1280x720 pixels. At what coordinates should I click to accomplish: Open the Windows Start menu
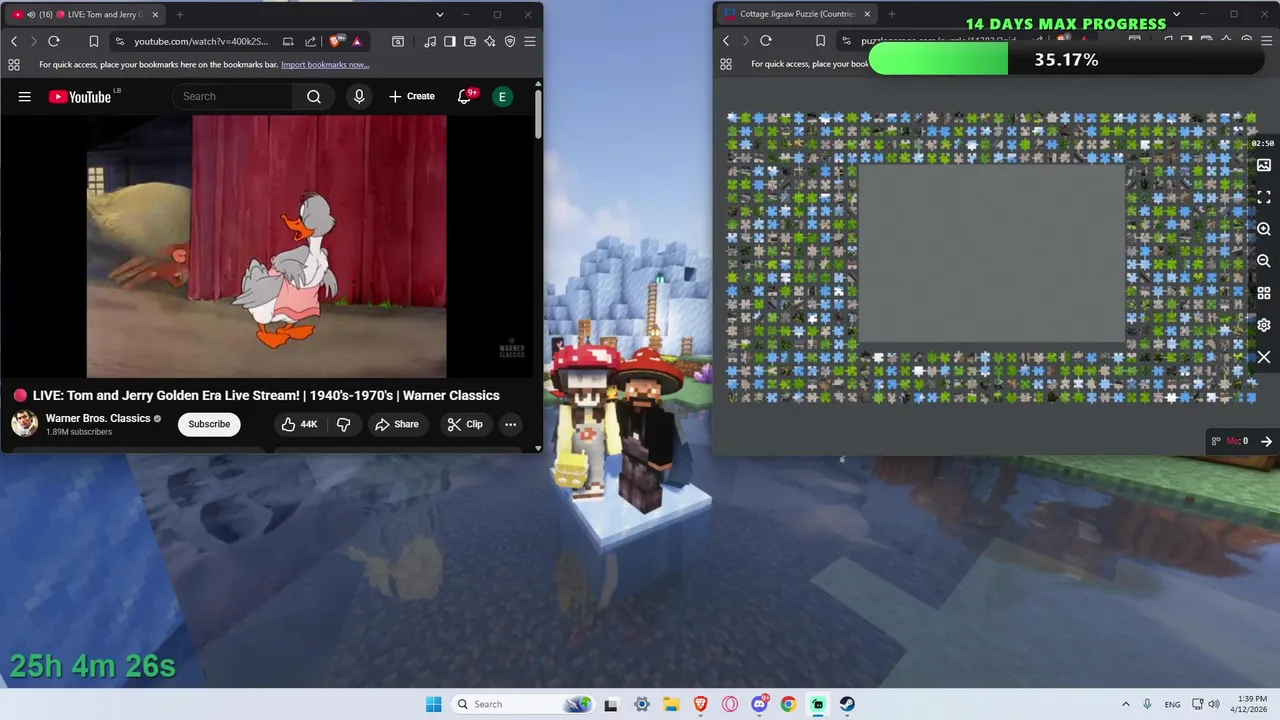click(x=433, y=704)
